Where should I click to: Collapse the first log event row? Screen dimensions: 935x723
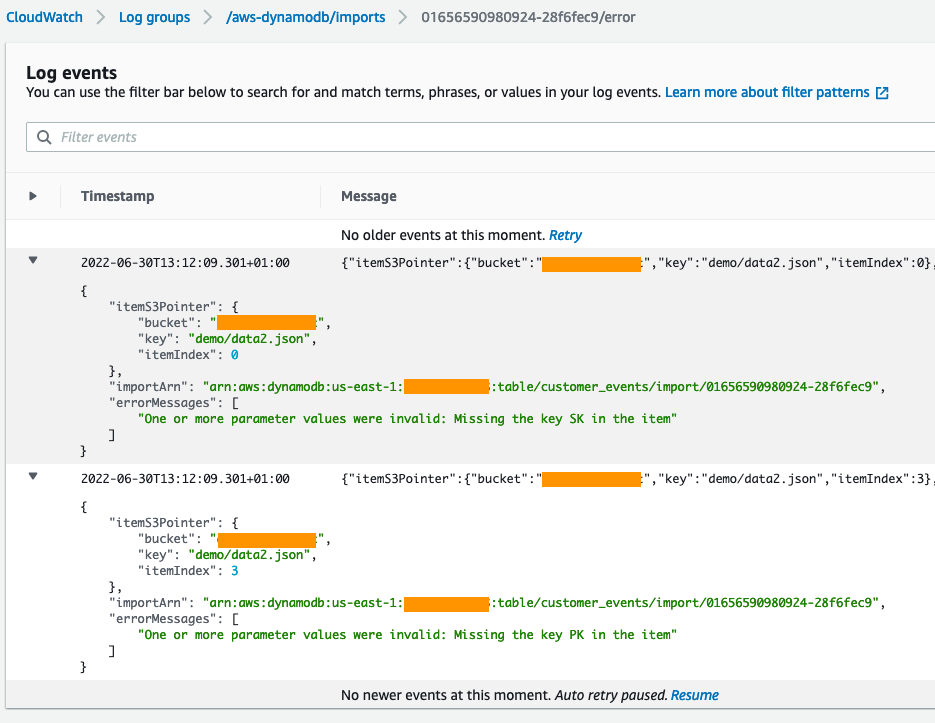pyautogui.click(x=33, y=261)
